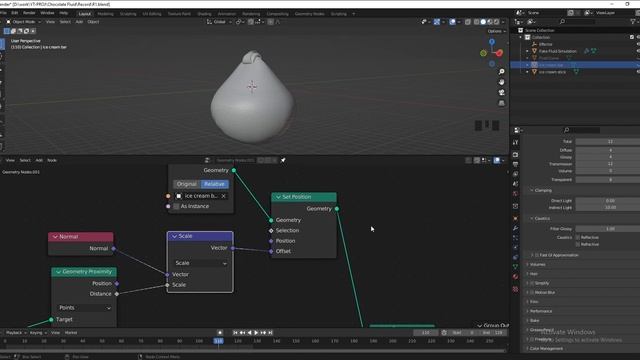Open the Marker menu in timeline
This screenshot has height=360, width=640.
point(71,333)
